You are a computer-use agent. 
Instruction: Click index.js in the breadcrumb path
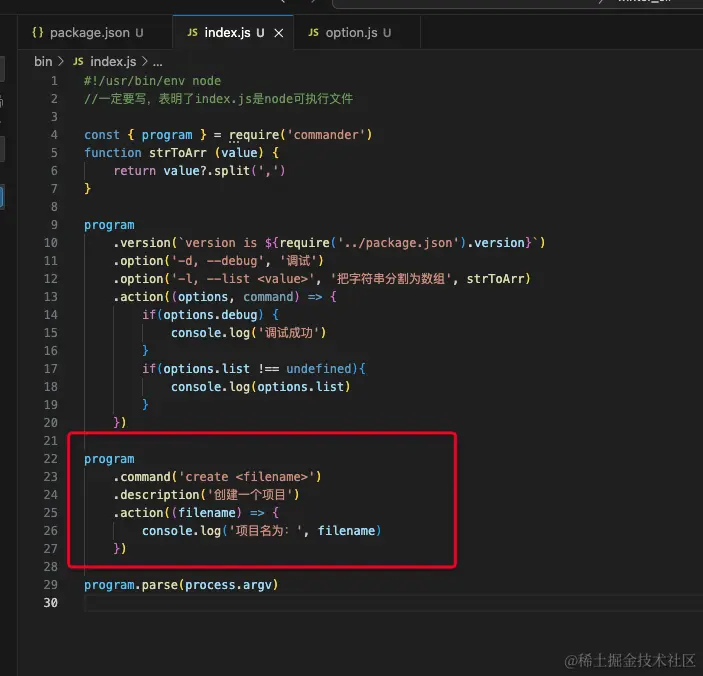pos(113,61)
